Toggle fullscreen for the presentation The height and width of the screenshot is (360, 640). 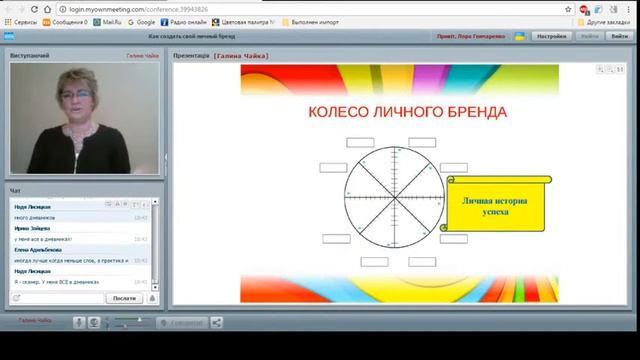click(x=620, y=70)
